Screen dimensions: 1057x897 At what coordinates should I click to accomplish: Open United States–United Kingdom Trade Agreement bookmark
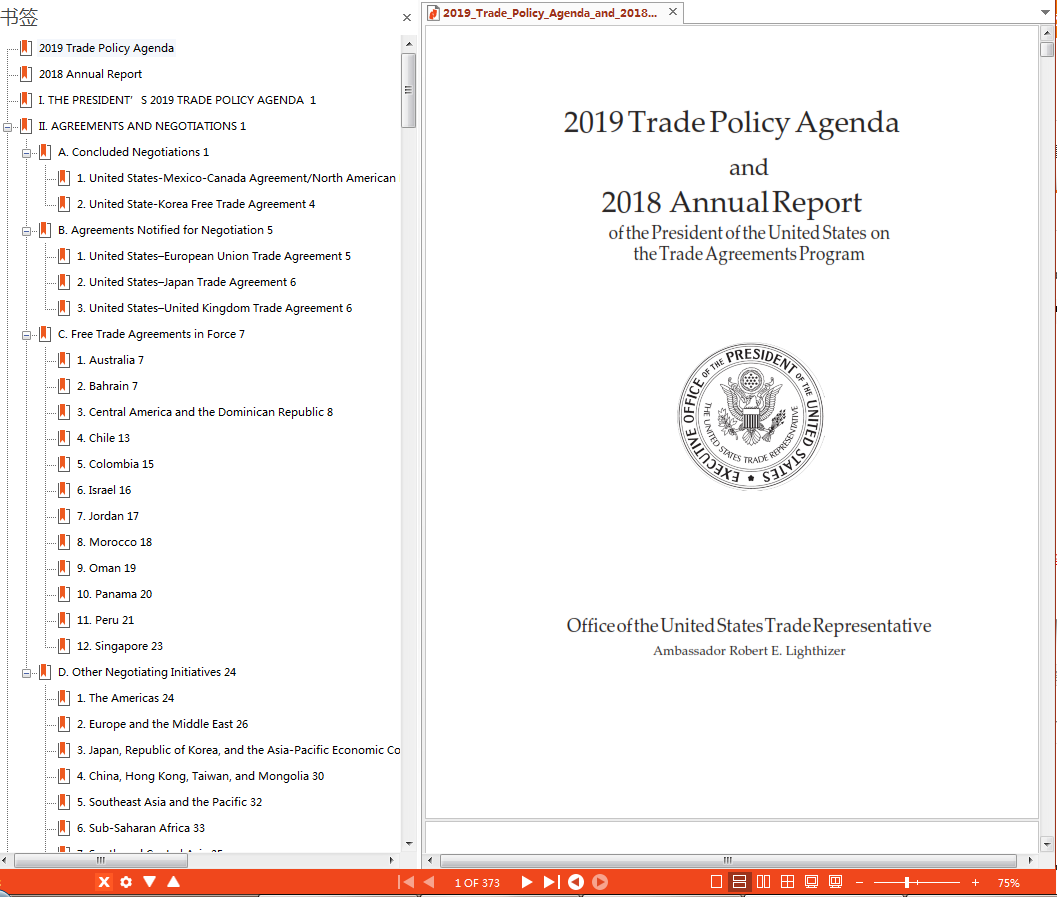[214, 308]
